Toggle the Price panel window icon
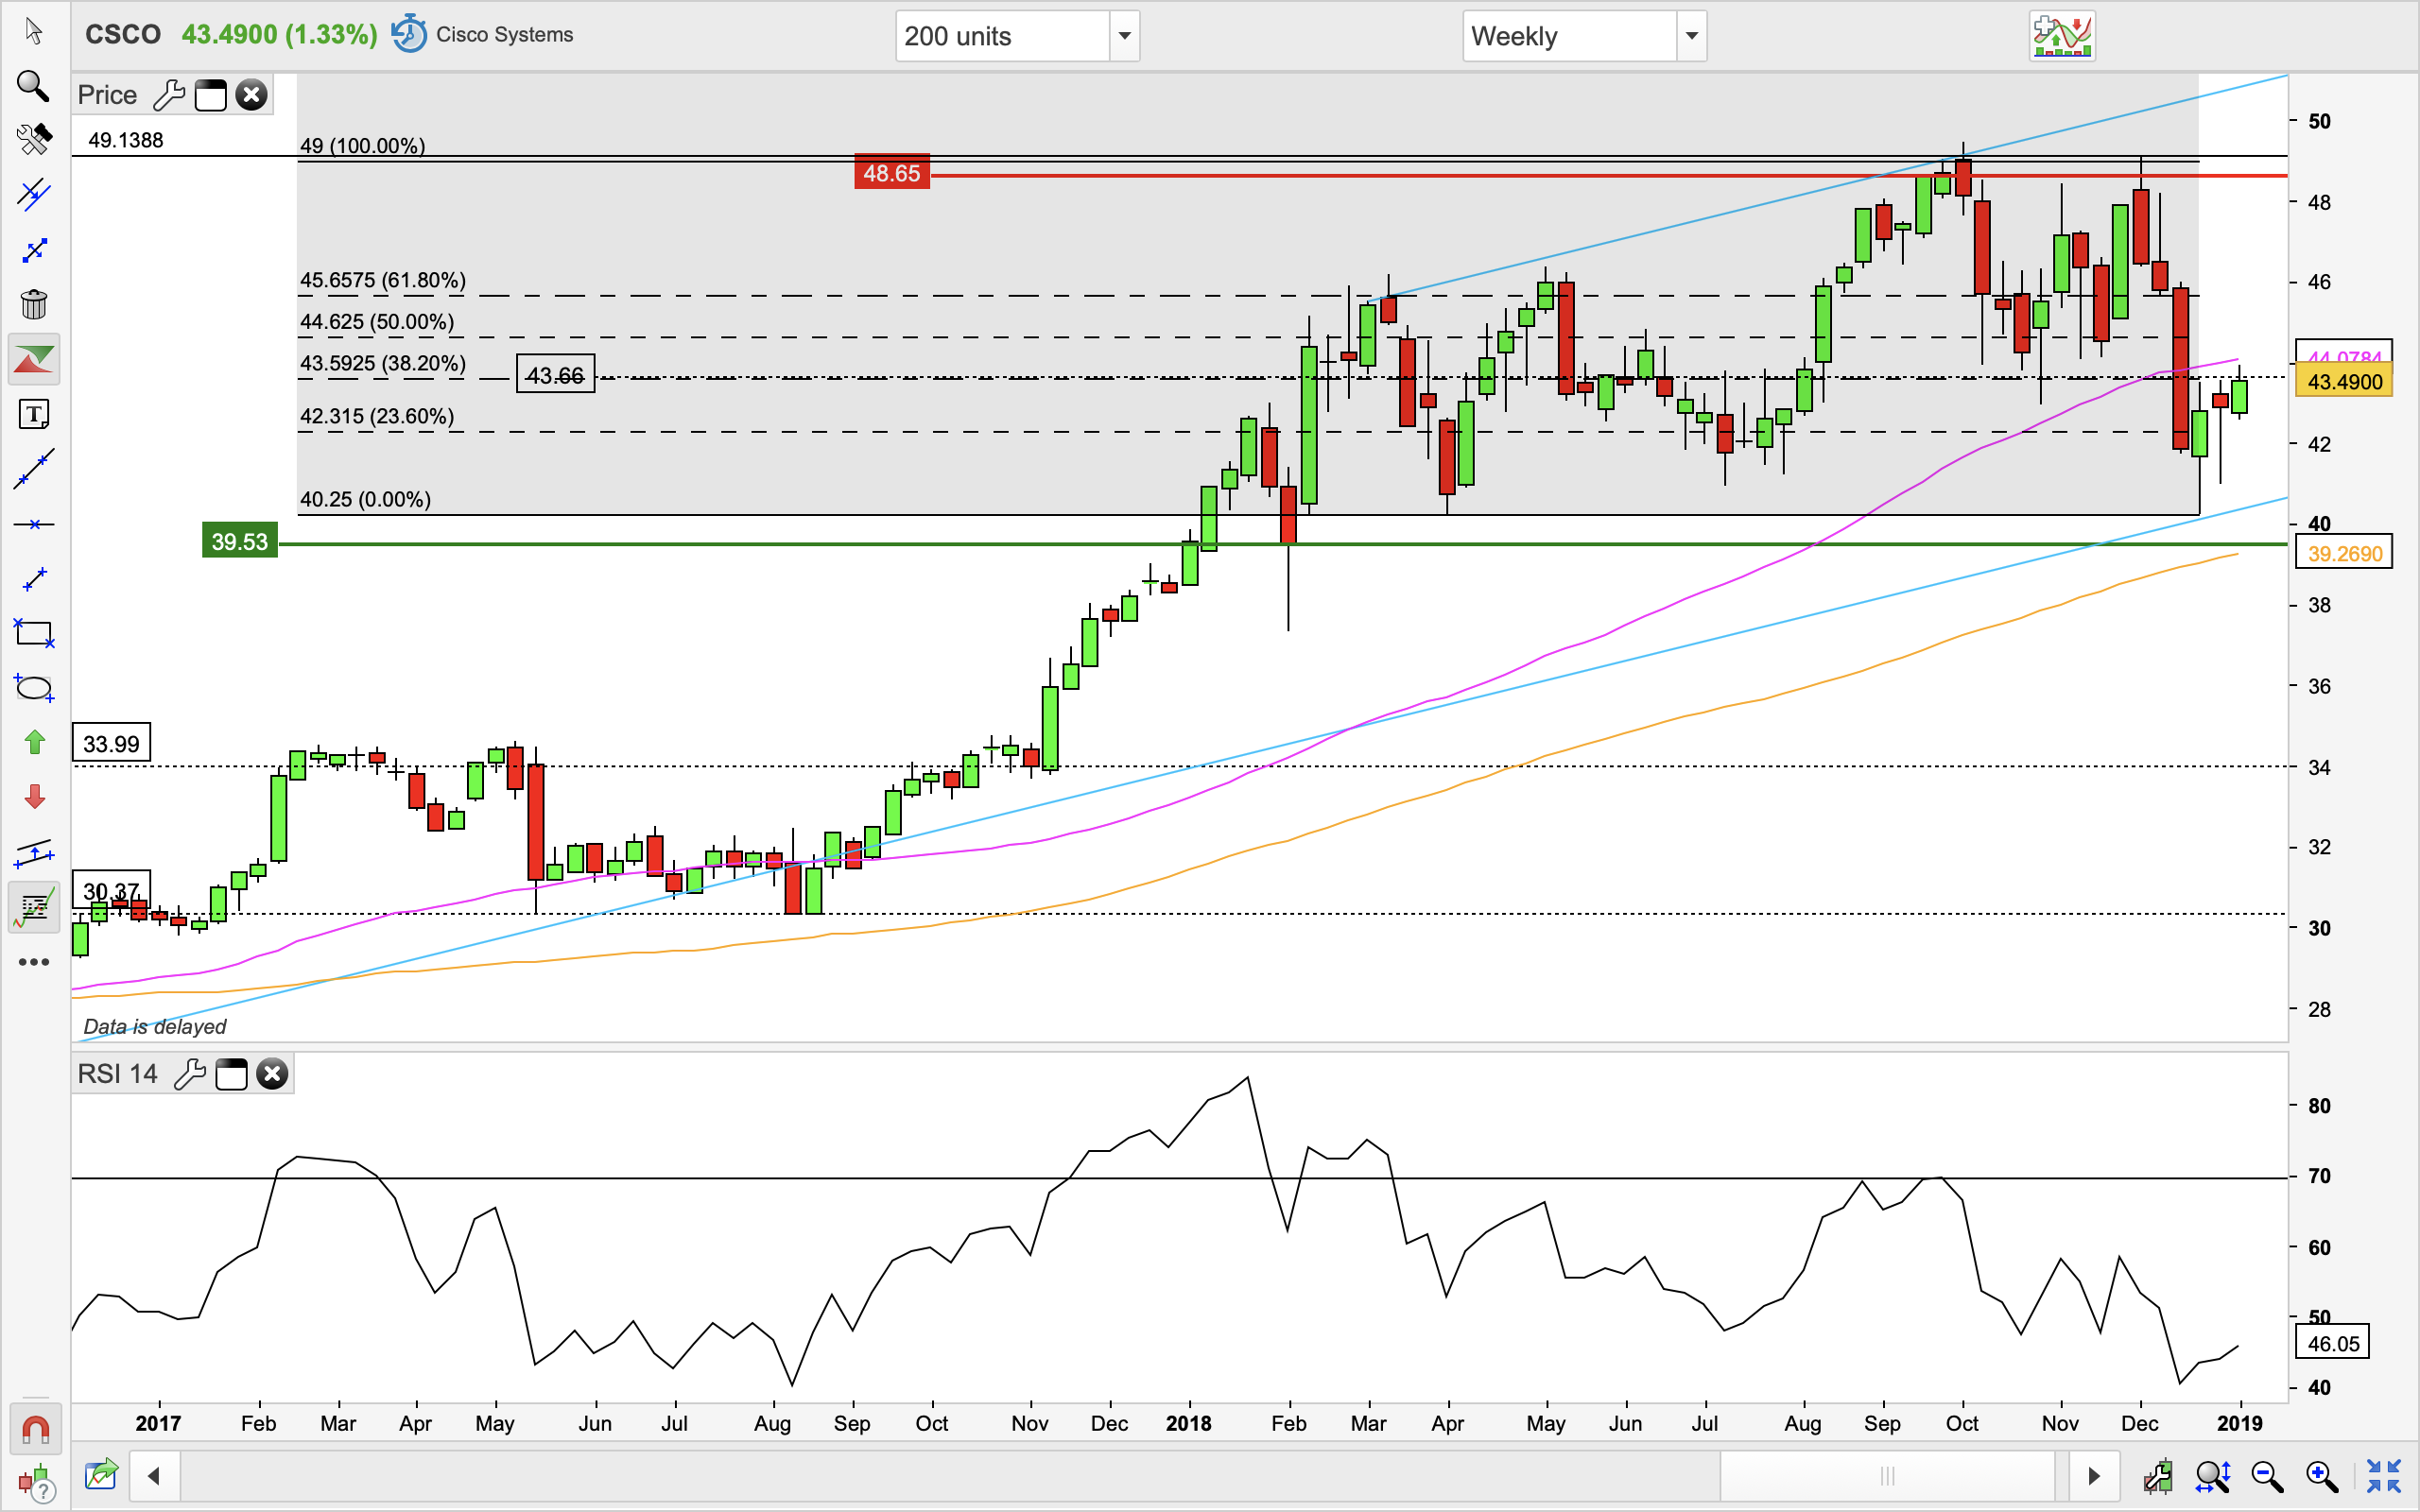Viewport: 2420px width, 1512px height. point(210,95)
